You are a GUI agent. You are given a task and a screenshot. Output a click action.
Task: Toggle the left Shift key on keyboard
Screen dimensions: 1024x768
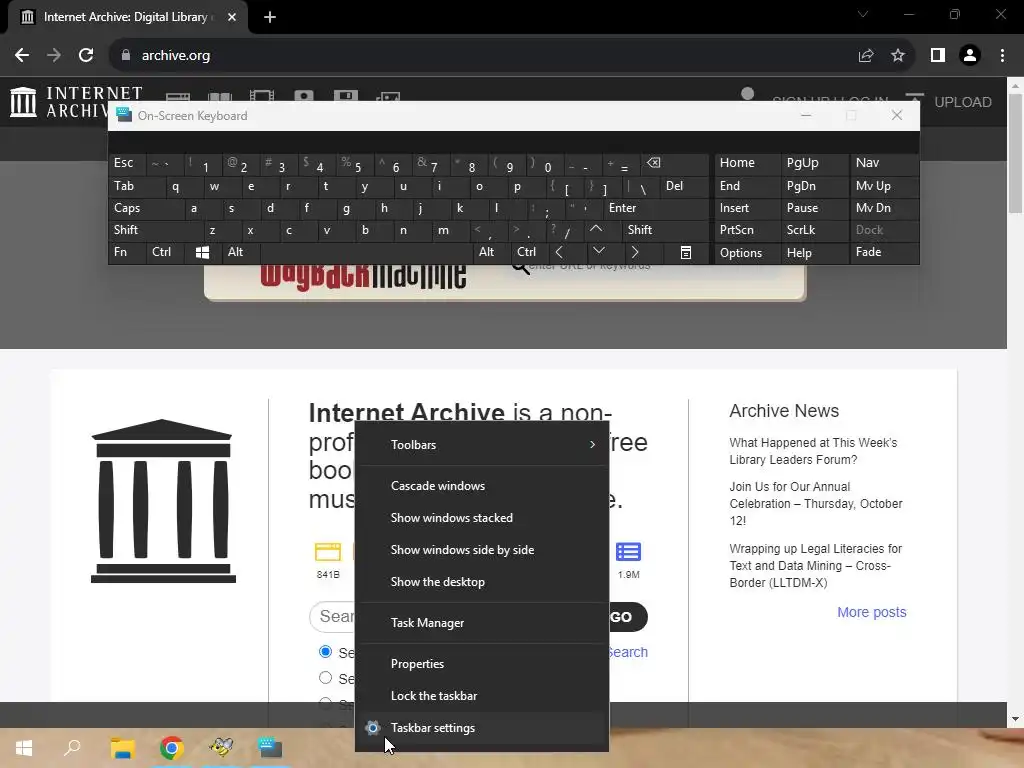point(155,230)
